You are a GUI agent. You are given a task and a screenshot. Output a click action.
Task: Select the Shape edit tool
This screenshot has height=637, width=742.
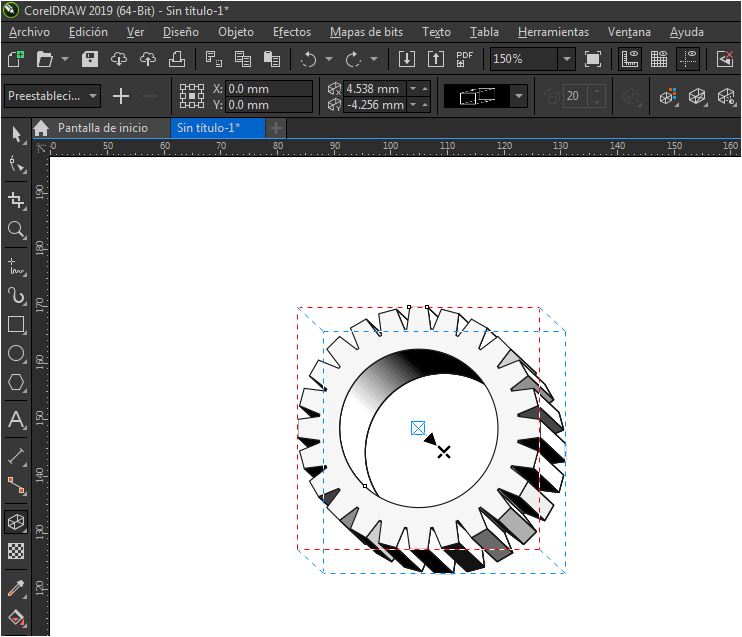(17, 165)
